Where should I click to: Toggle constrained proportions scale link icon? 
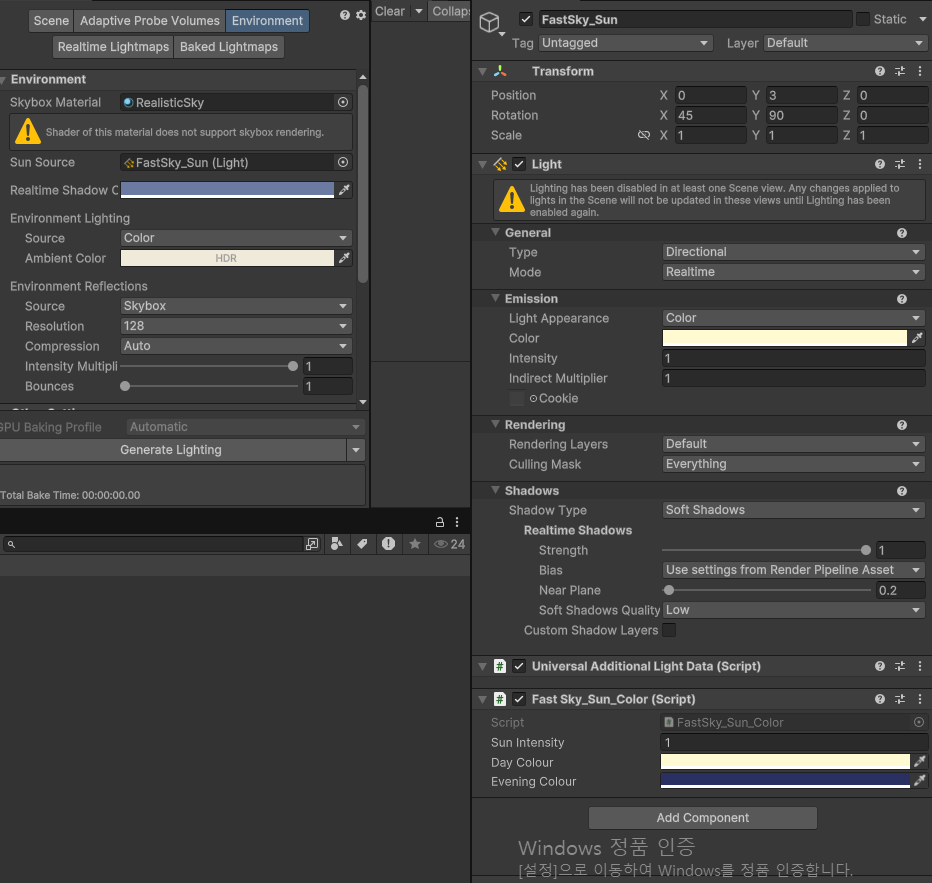click(x=644, y=135)
